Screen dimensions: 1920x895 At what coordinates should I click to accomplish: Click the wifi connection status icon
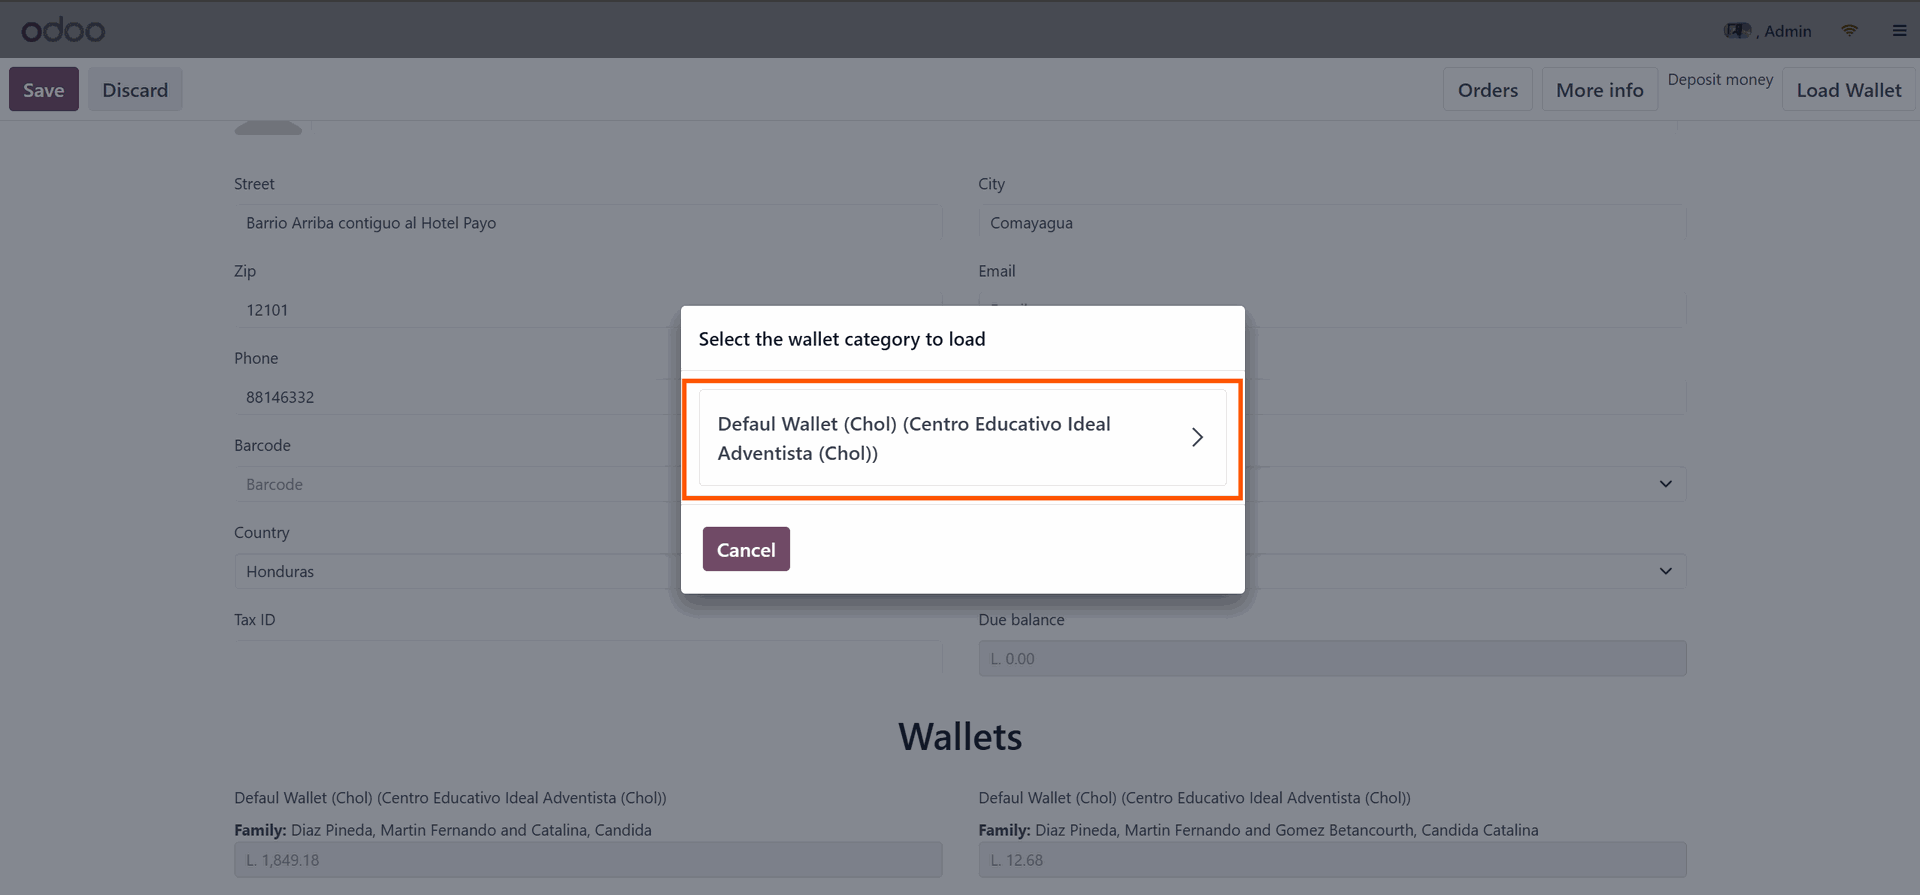click(x=1849, y=31)
